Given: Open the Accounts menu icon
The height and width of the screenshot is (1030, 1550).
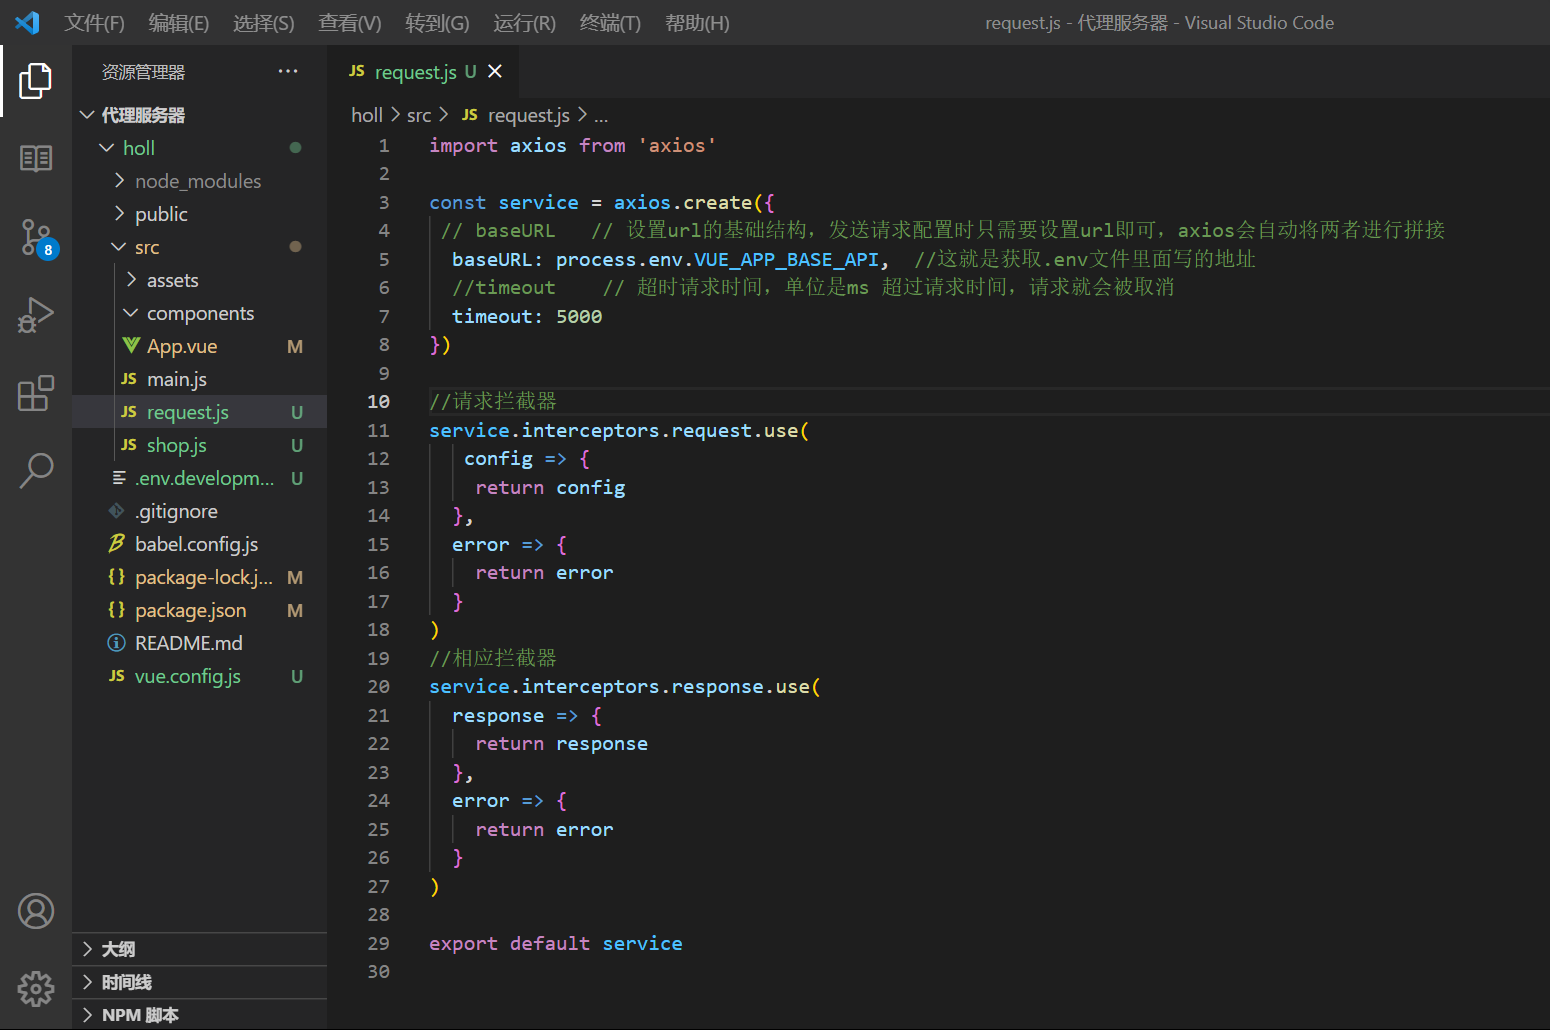Looking at the screenshot, I should click(36, 911).
